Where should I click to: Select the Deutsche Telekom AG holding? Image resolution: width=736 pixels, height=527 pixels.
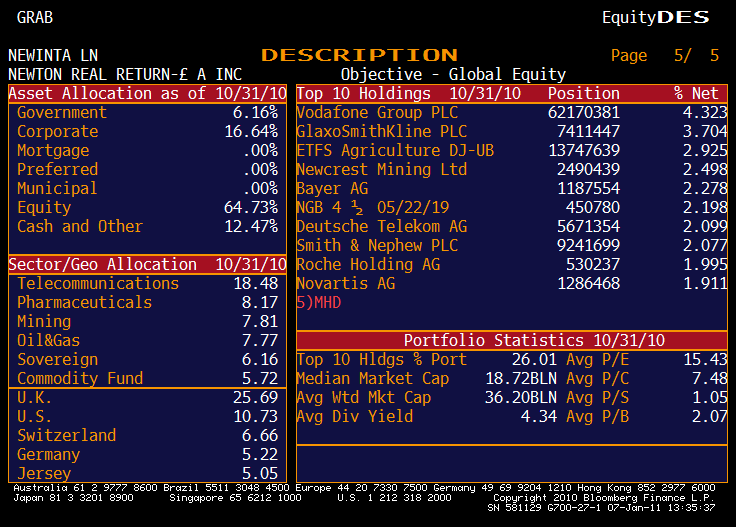[381, 226]
